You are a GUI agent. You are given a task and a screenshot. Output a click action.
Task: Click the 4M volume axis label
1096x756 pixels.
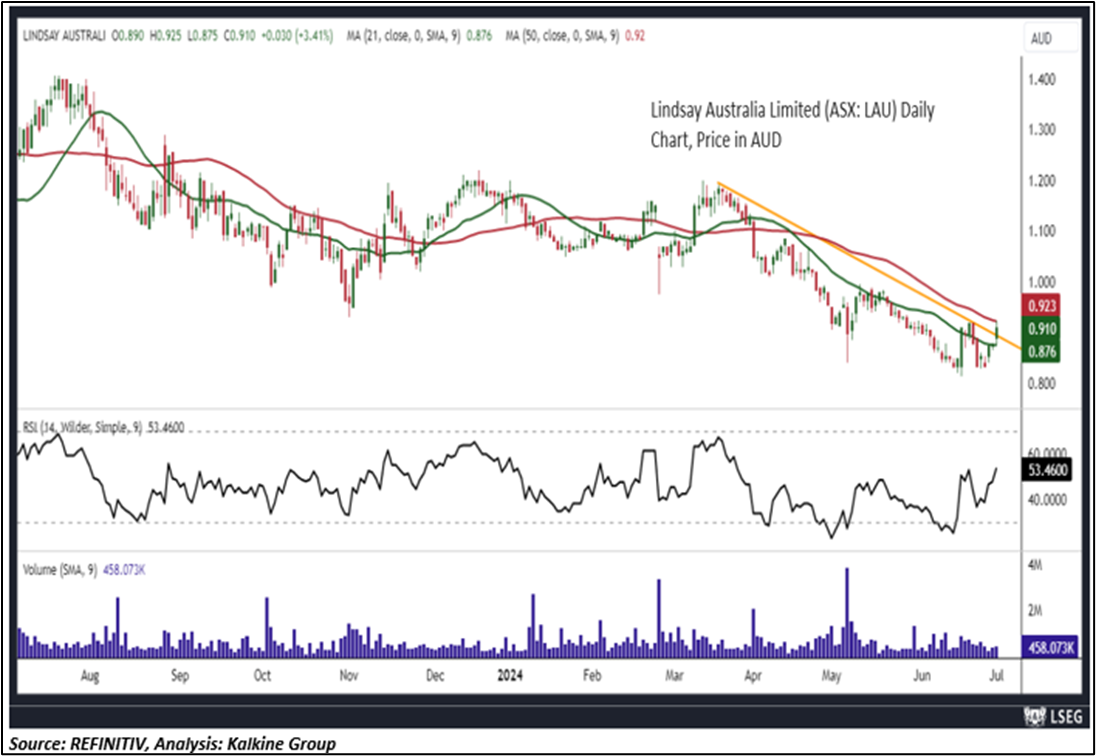pyautogui.click(x=1034, y=567)
